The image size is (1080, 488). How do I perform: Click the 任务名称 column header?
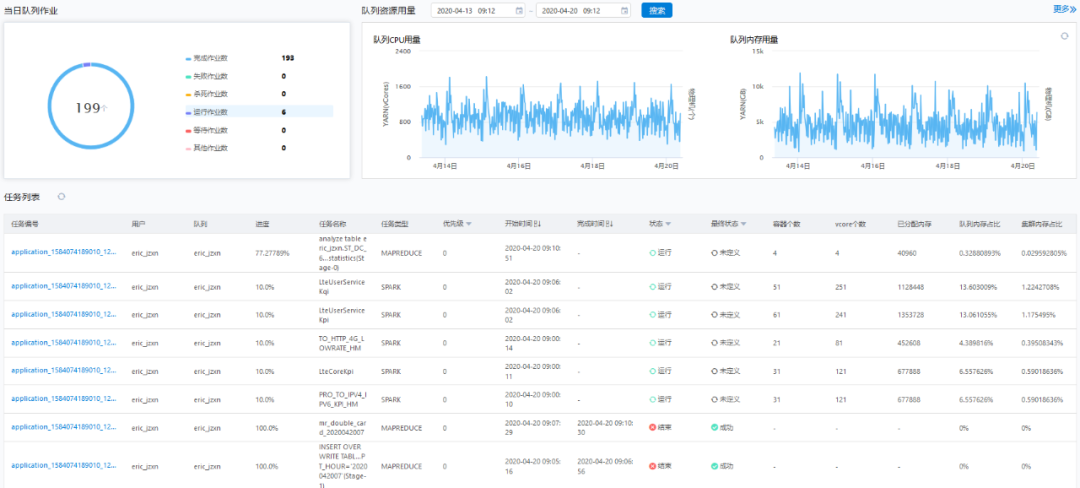[333, 224]
